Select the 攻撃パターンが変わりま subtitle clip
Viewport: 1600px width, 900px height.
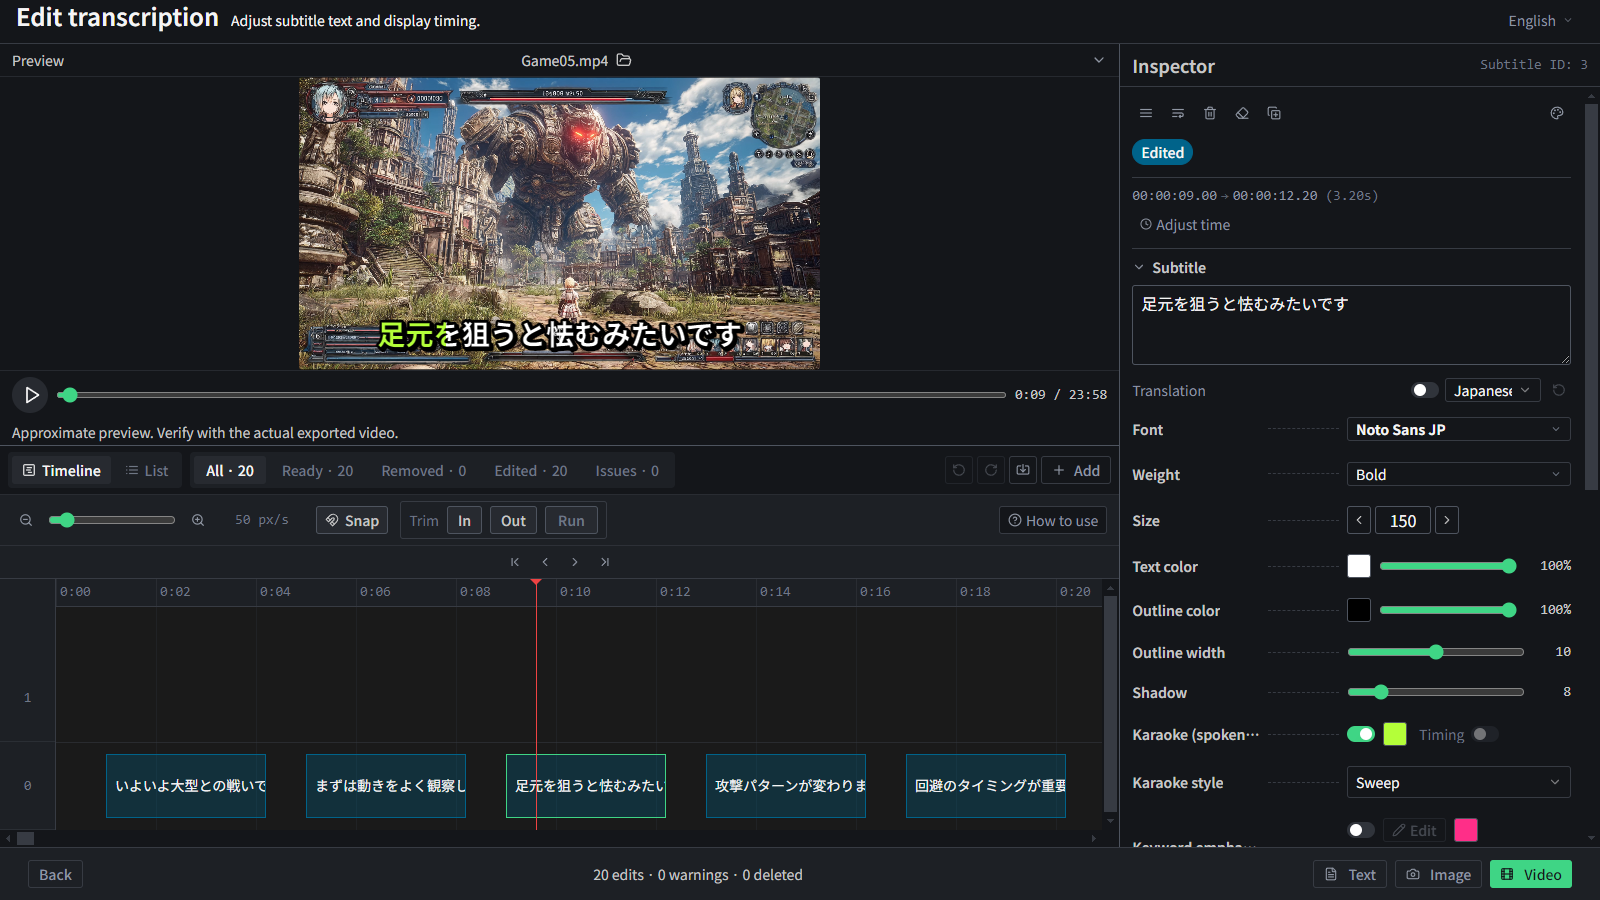click(x=786, y=786)
